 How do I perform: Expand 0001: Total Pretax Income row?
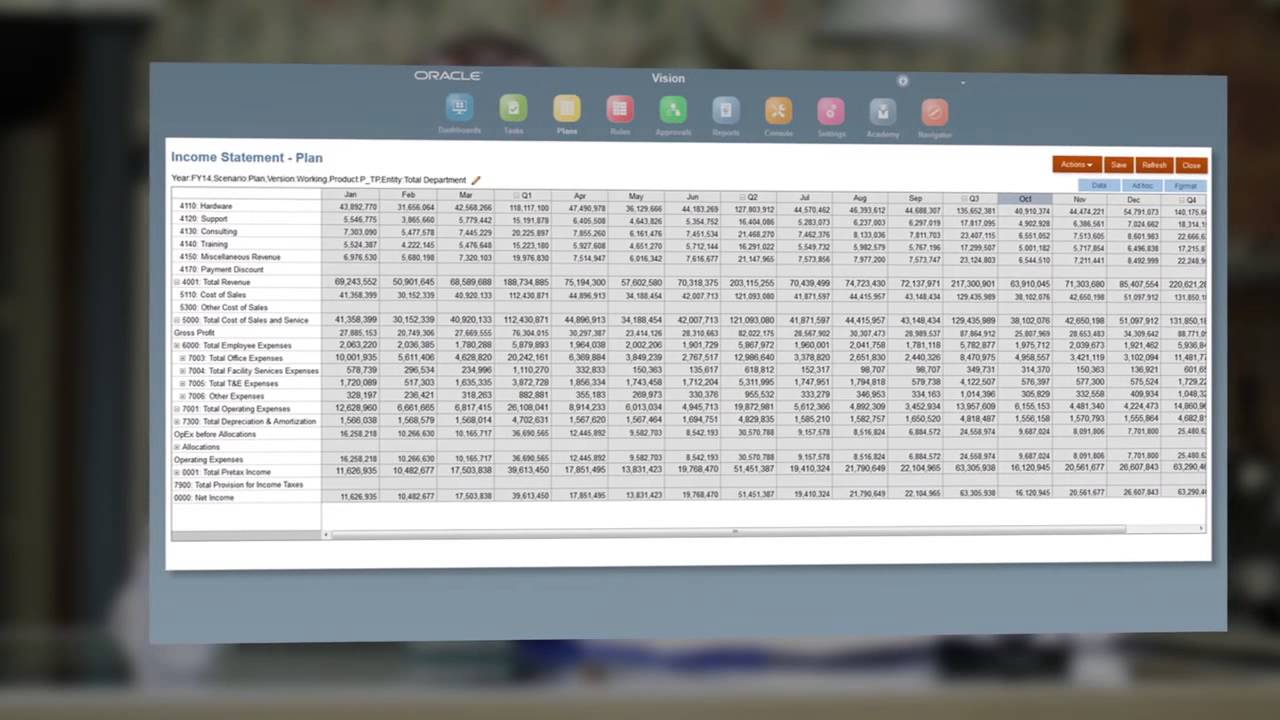177,472
